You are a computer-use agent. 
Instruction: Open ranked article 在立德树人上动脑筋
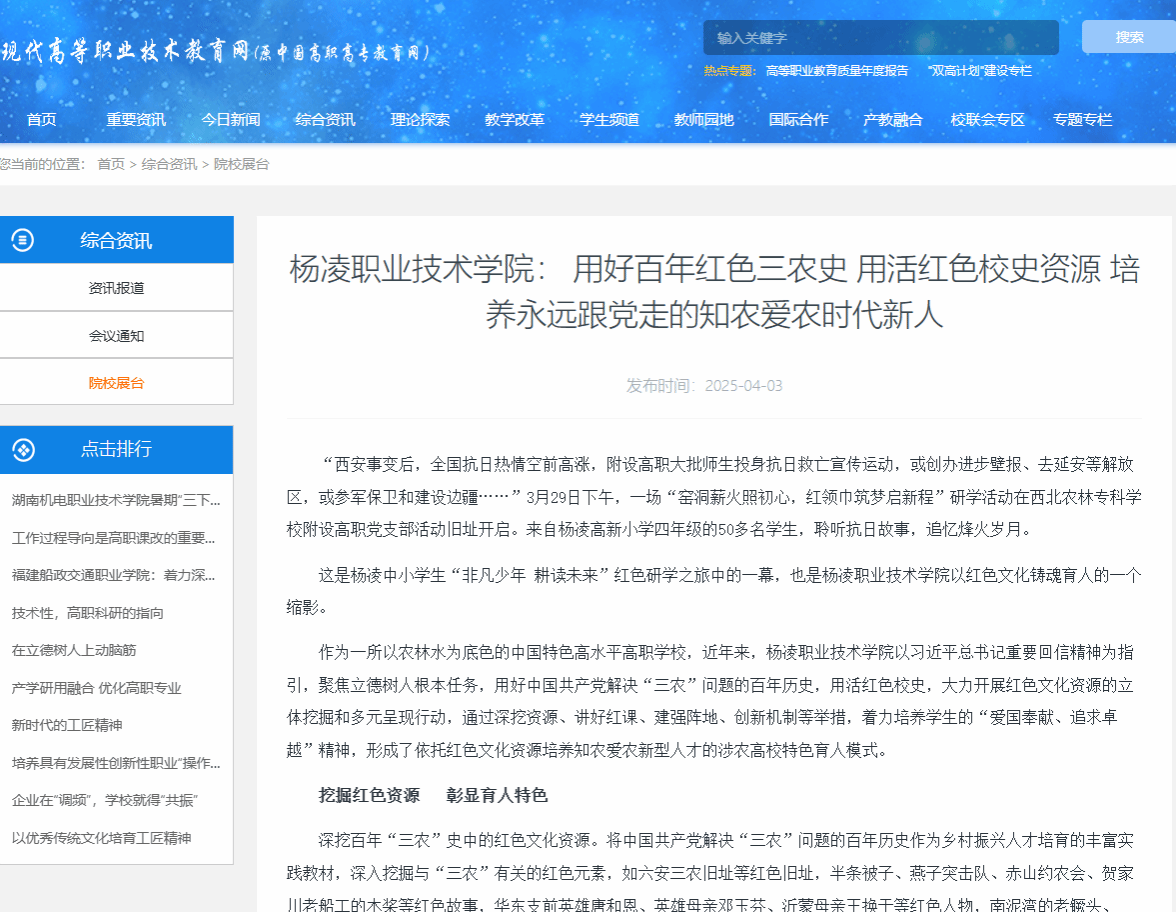click(74, 650)
